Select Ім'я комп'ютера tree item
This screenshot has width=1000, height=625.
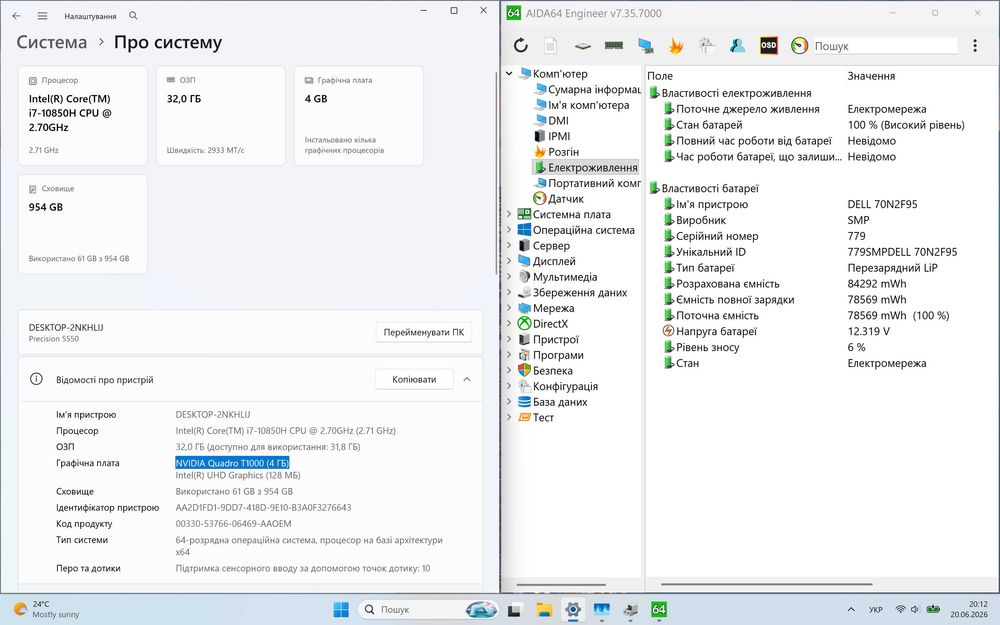[581, 105]
